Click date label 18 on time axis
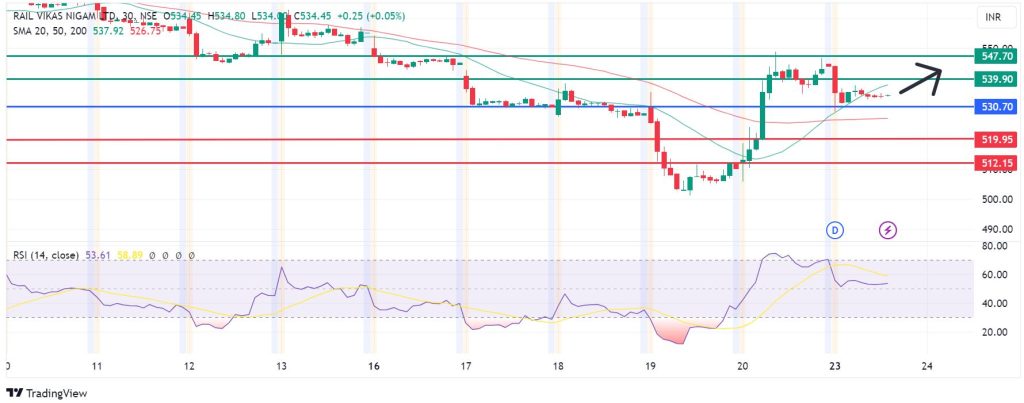 click(x=557, y=366)
